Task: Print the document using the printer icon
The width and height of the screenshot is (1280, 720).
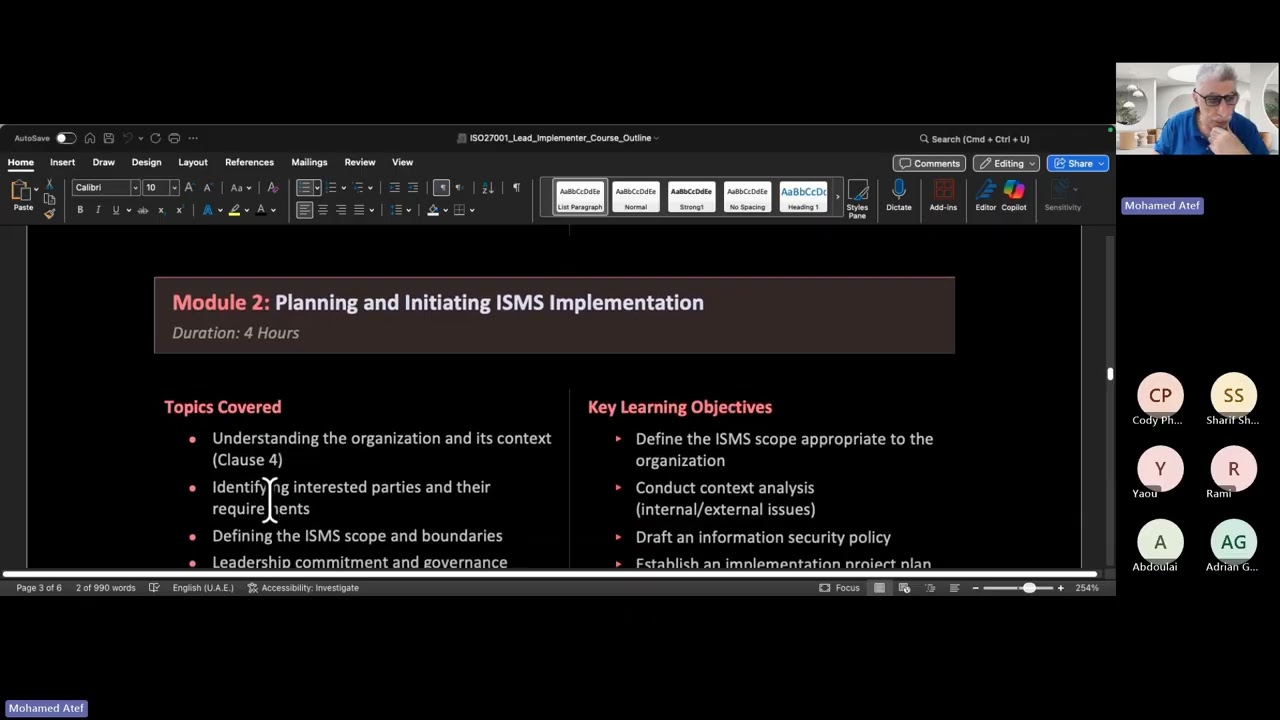Action: point(174,138)
